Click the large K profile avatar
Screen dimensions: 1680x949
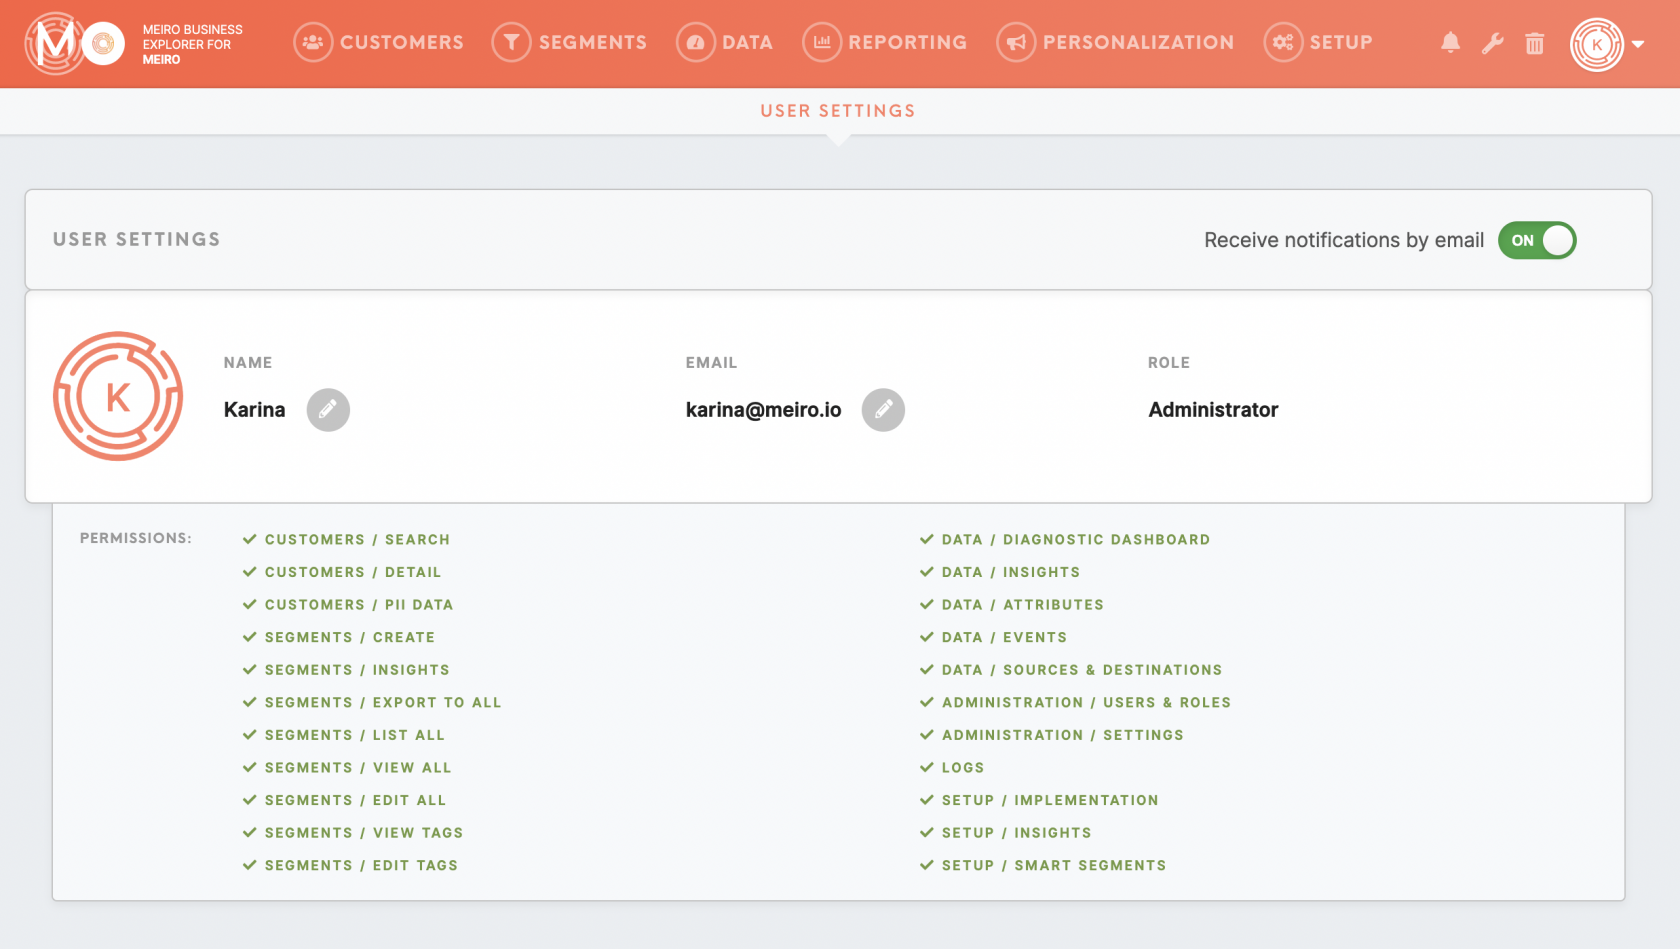point(118,396)
